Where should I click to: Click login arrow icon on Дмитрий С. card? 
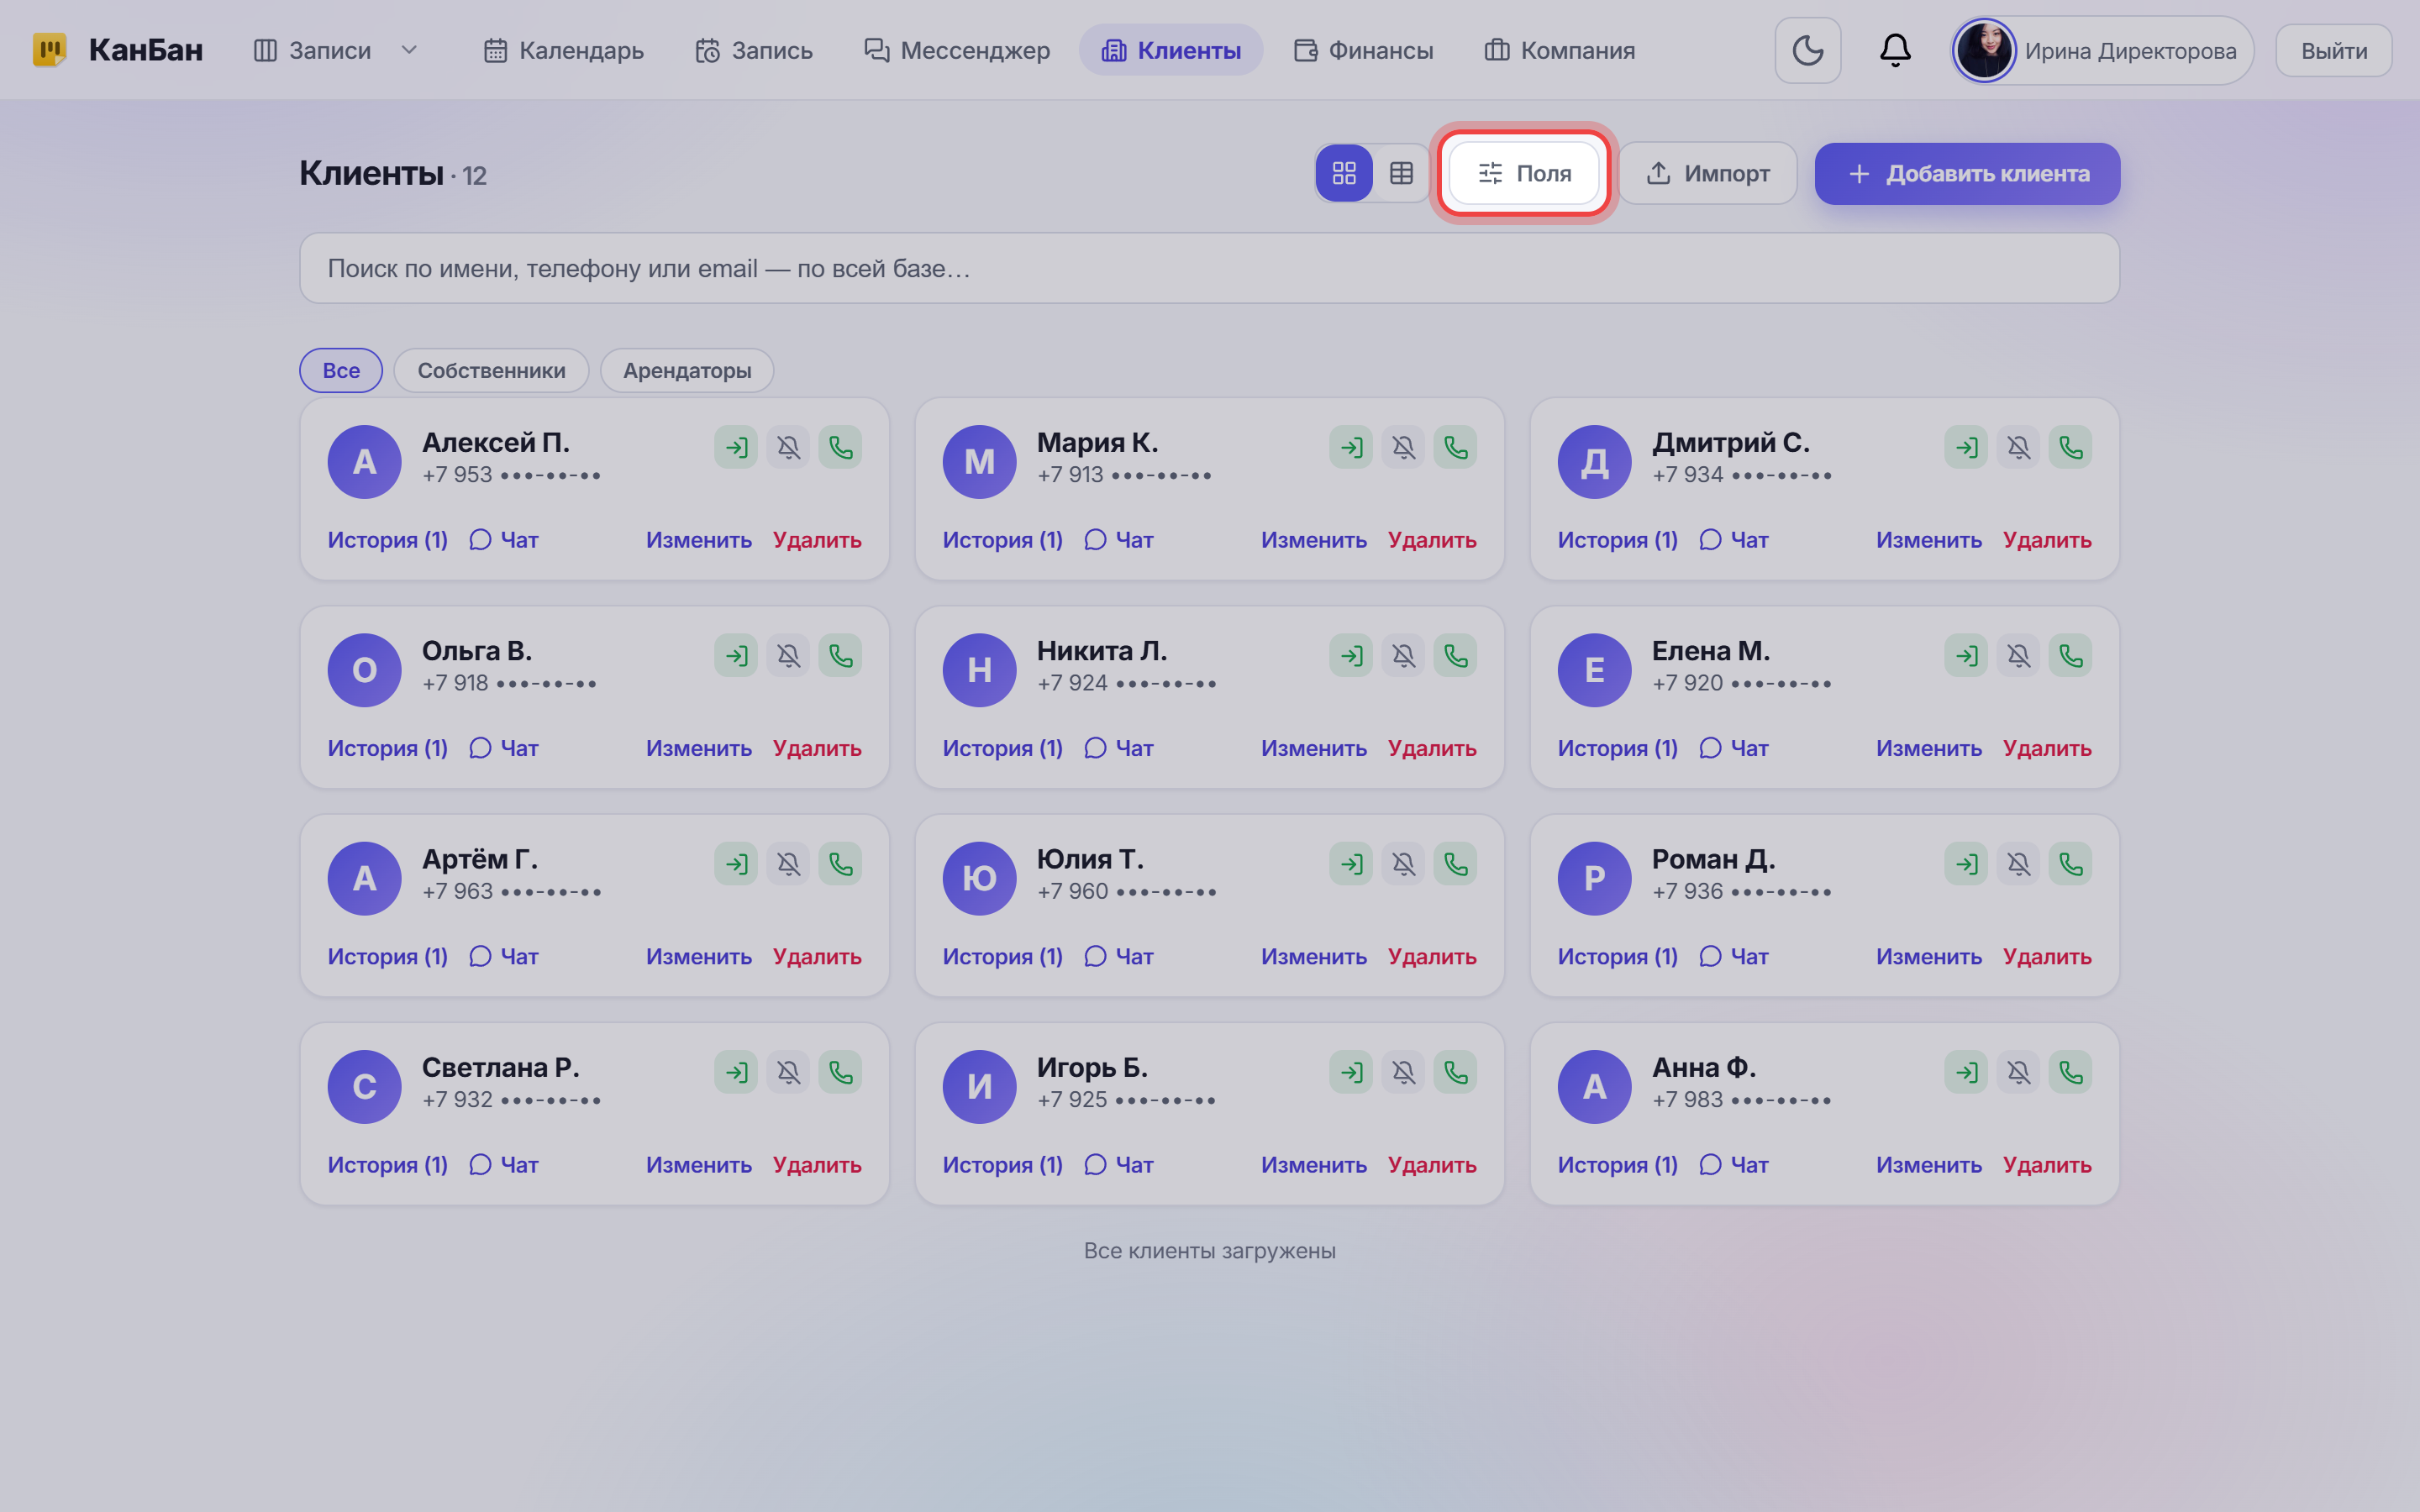[1966, 447]
